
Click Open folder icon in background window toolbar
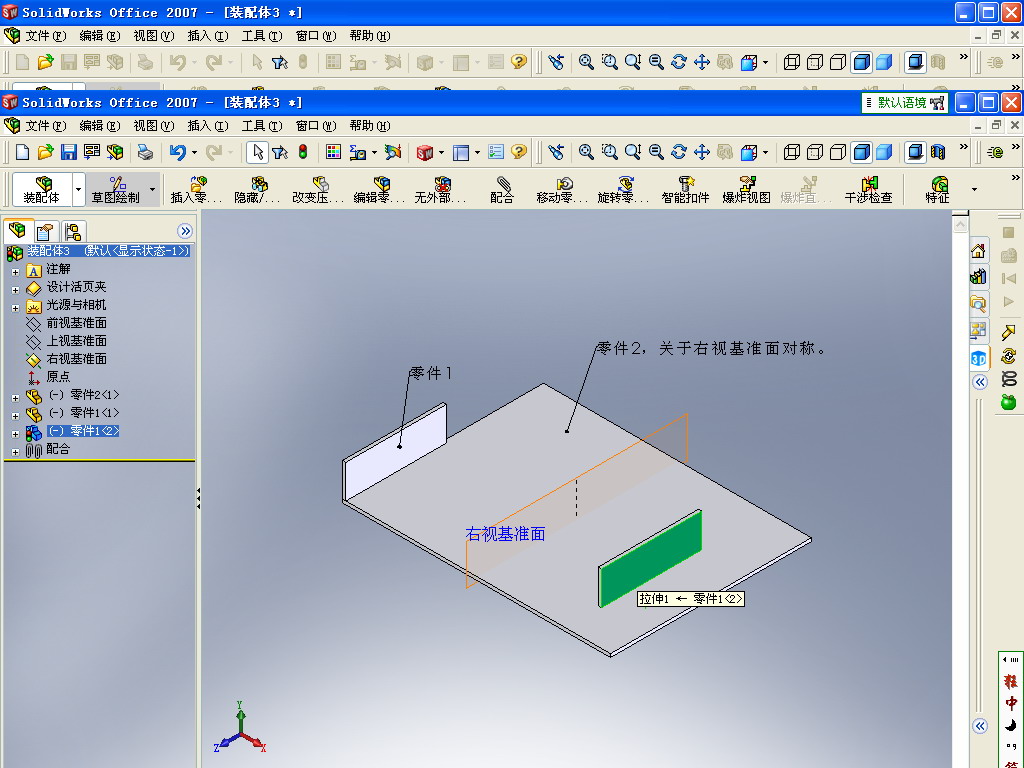coord(45,62)
